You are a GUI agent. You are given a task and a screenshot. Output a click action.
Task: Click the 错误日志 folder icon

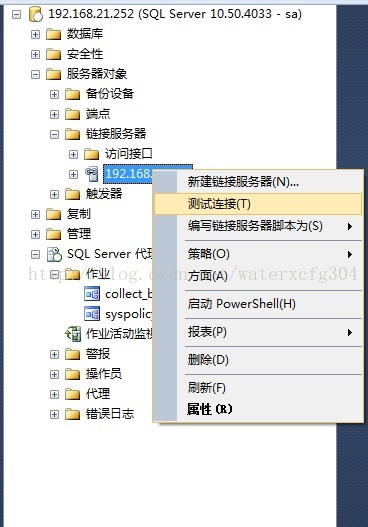click(x=72, y=414)
